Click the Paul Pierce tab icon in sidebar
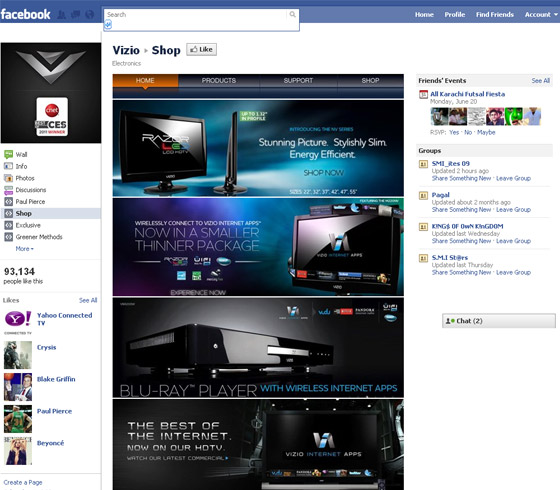 [8, 201]
